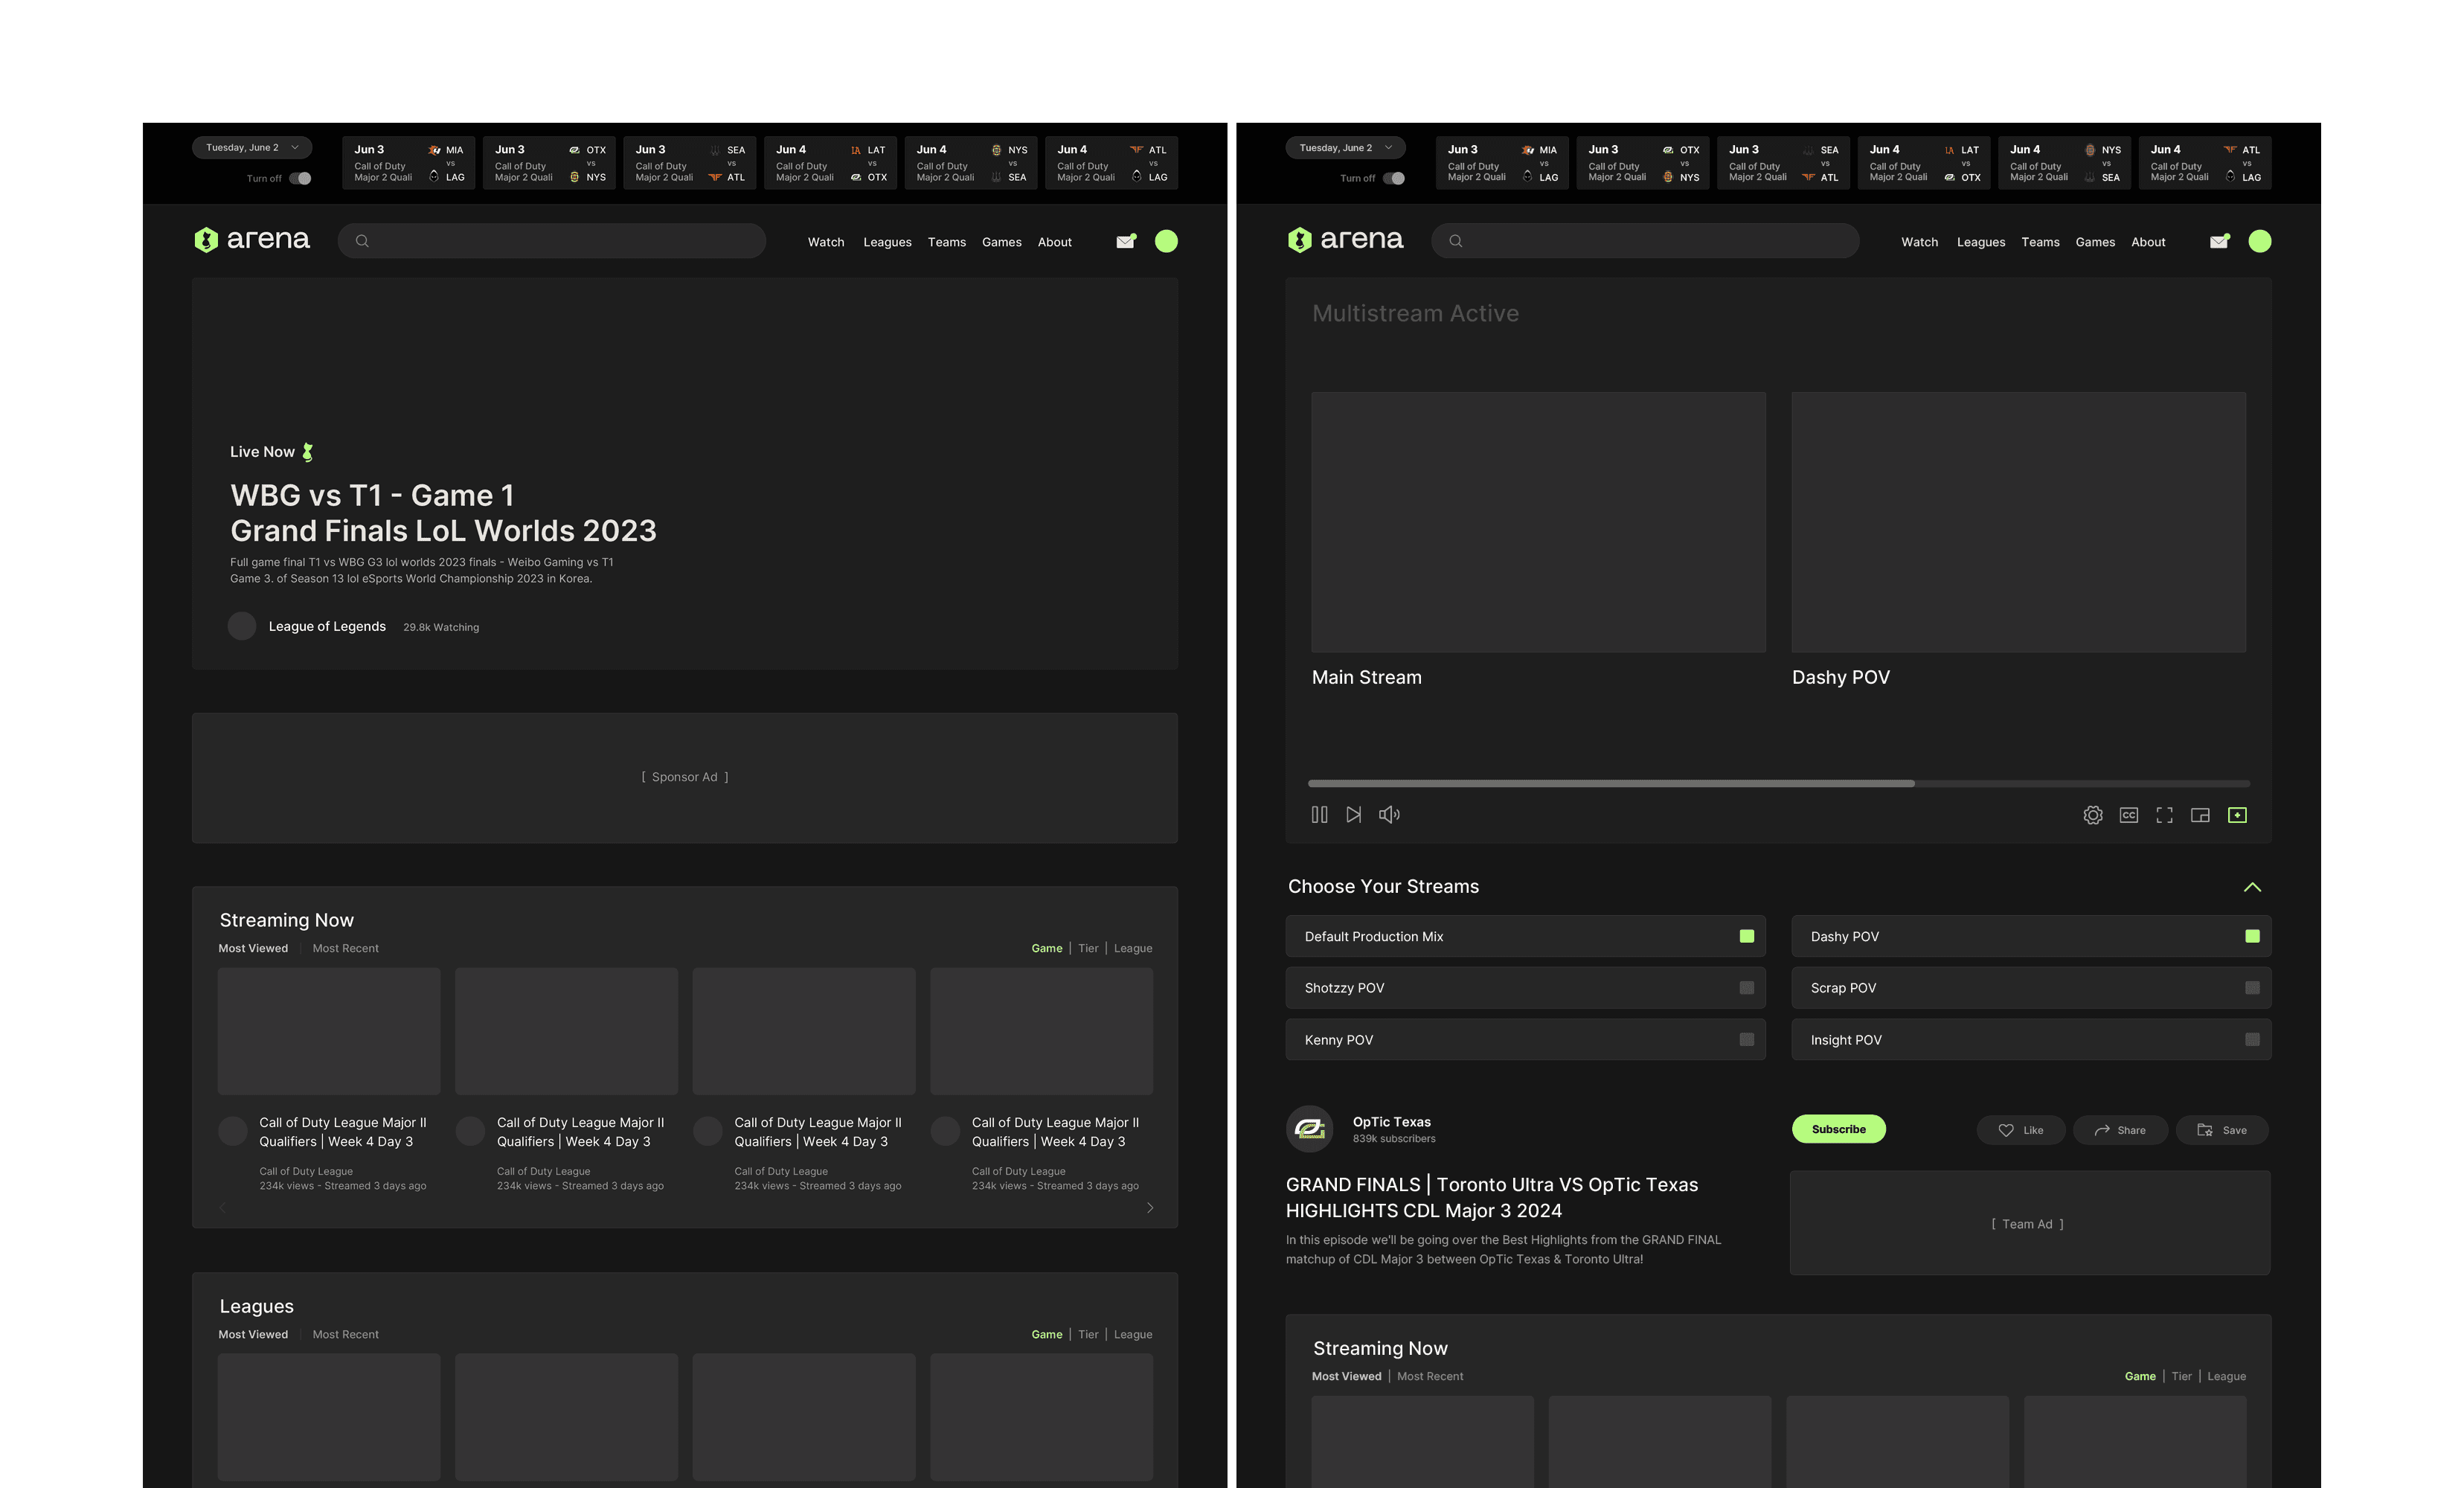
Task: Enter fullscreen mode in video player
Action: 2164,816
